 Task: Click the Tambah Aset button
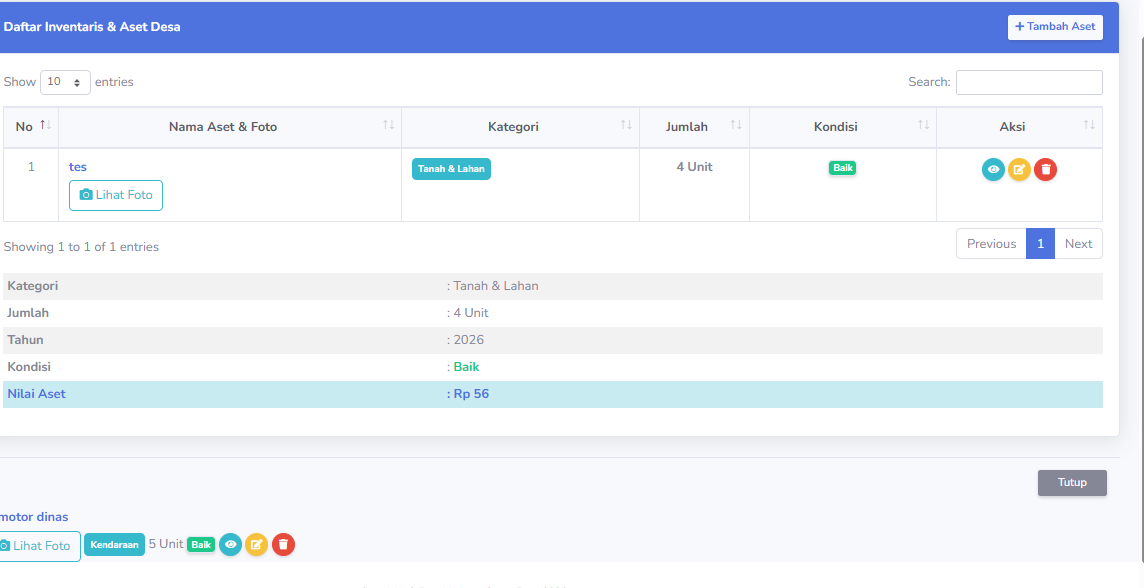(1055, 27)
